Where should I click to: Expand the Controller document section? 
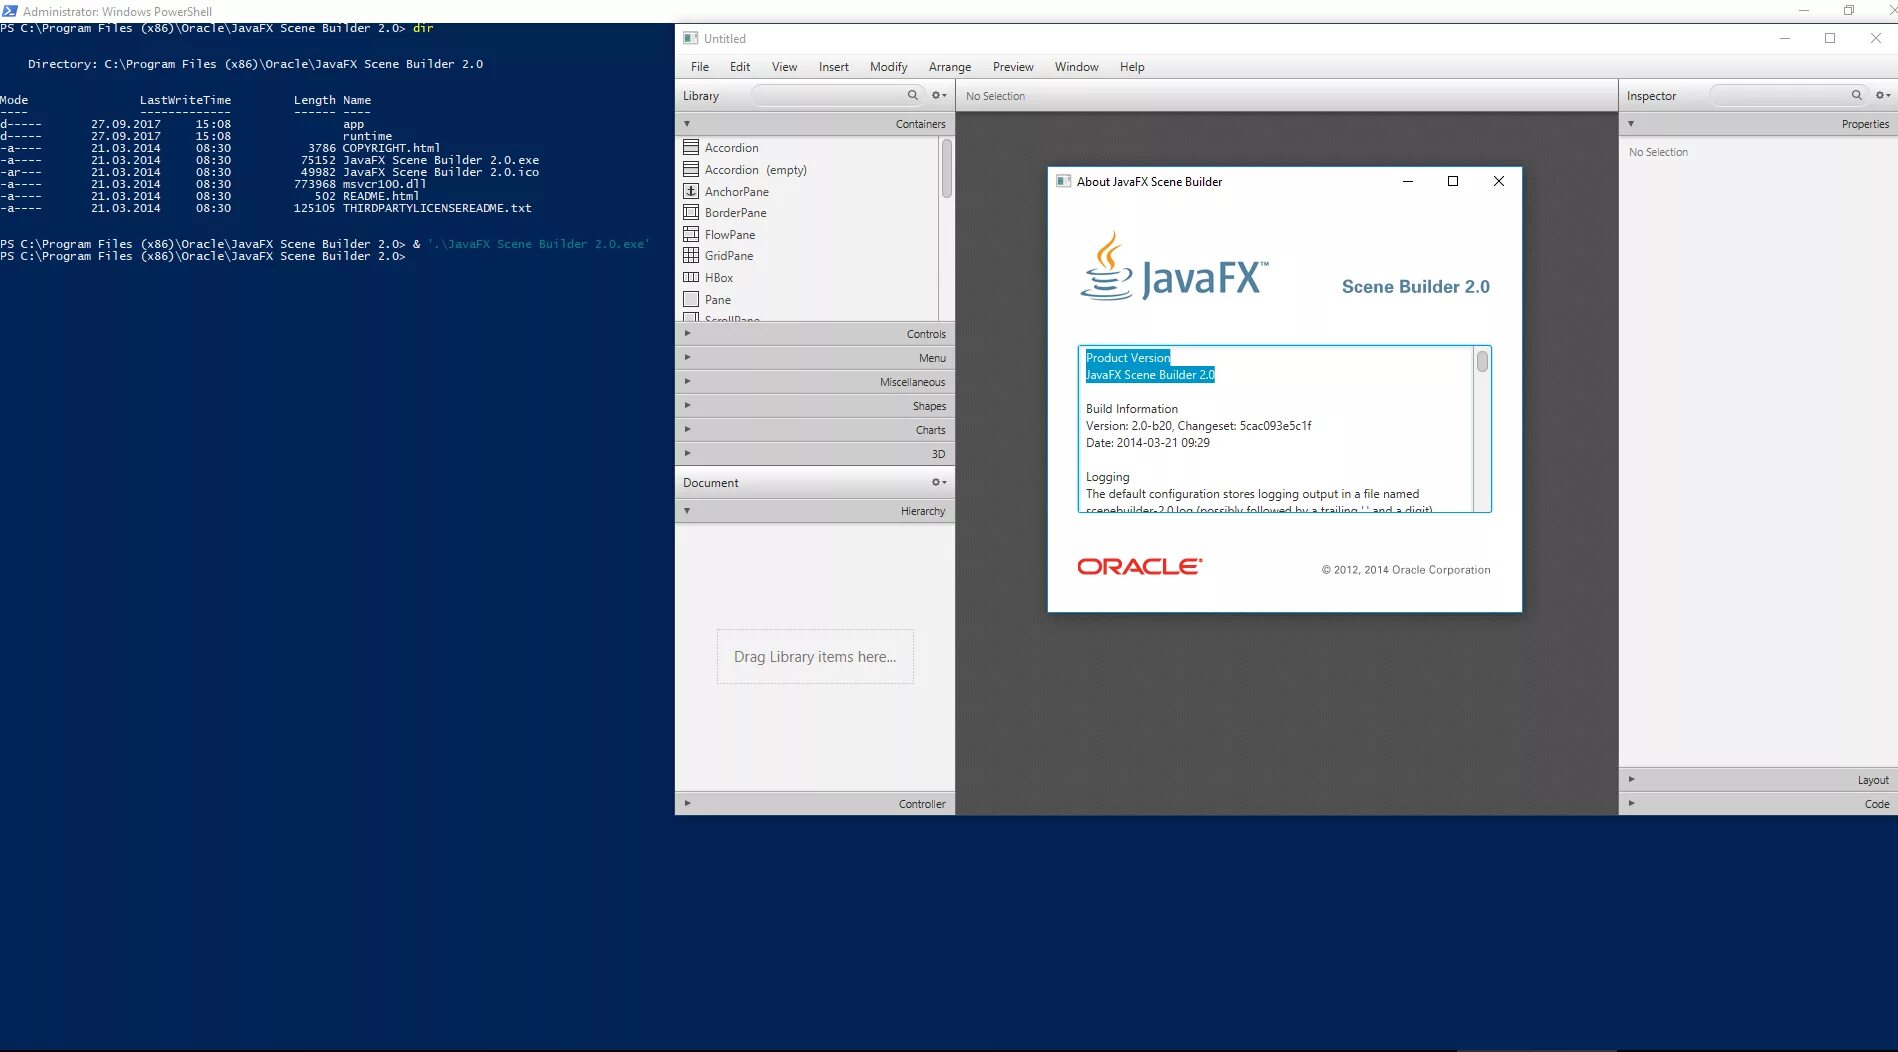point(687,803)
